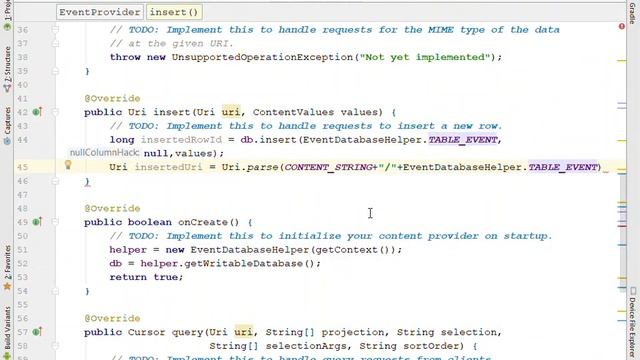Click the Captures tab icon
Viewport: 640px width, 360px height.
(x=7, y=140)
